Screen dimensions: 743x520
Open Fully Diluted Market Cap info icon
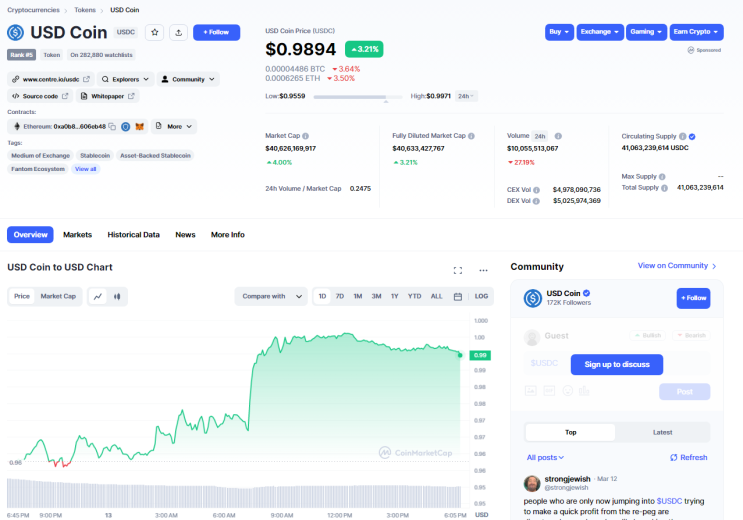tap(471, 136)
